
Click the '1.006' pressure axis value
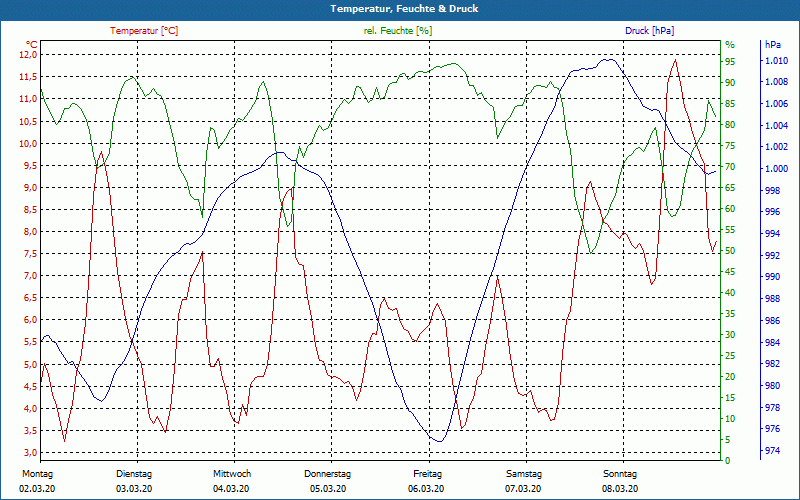pos(776,104)
